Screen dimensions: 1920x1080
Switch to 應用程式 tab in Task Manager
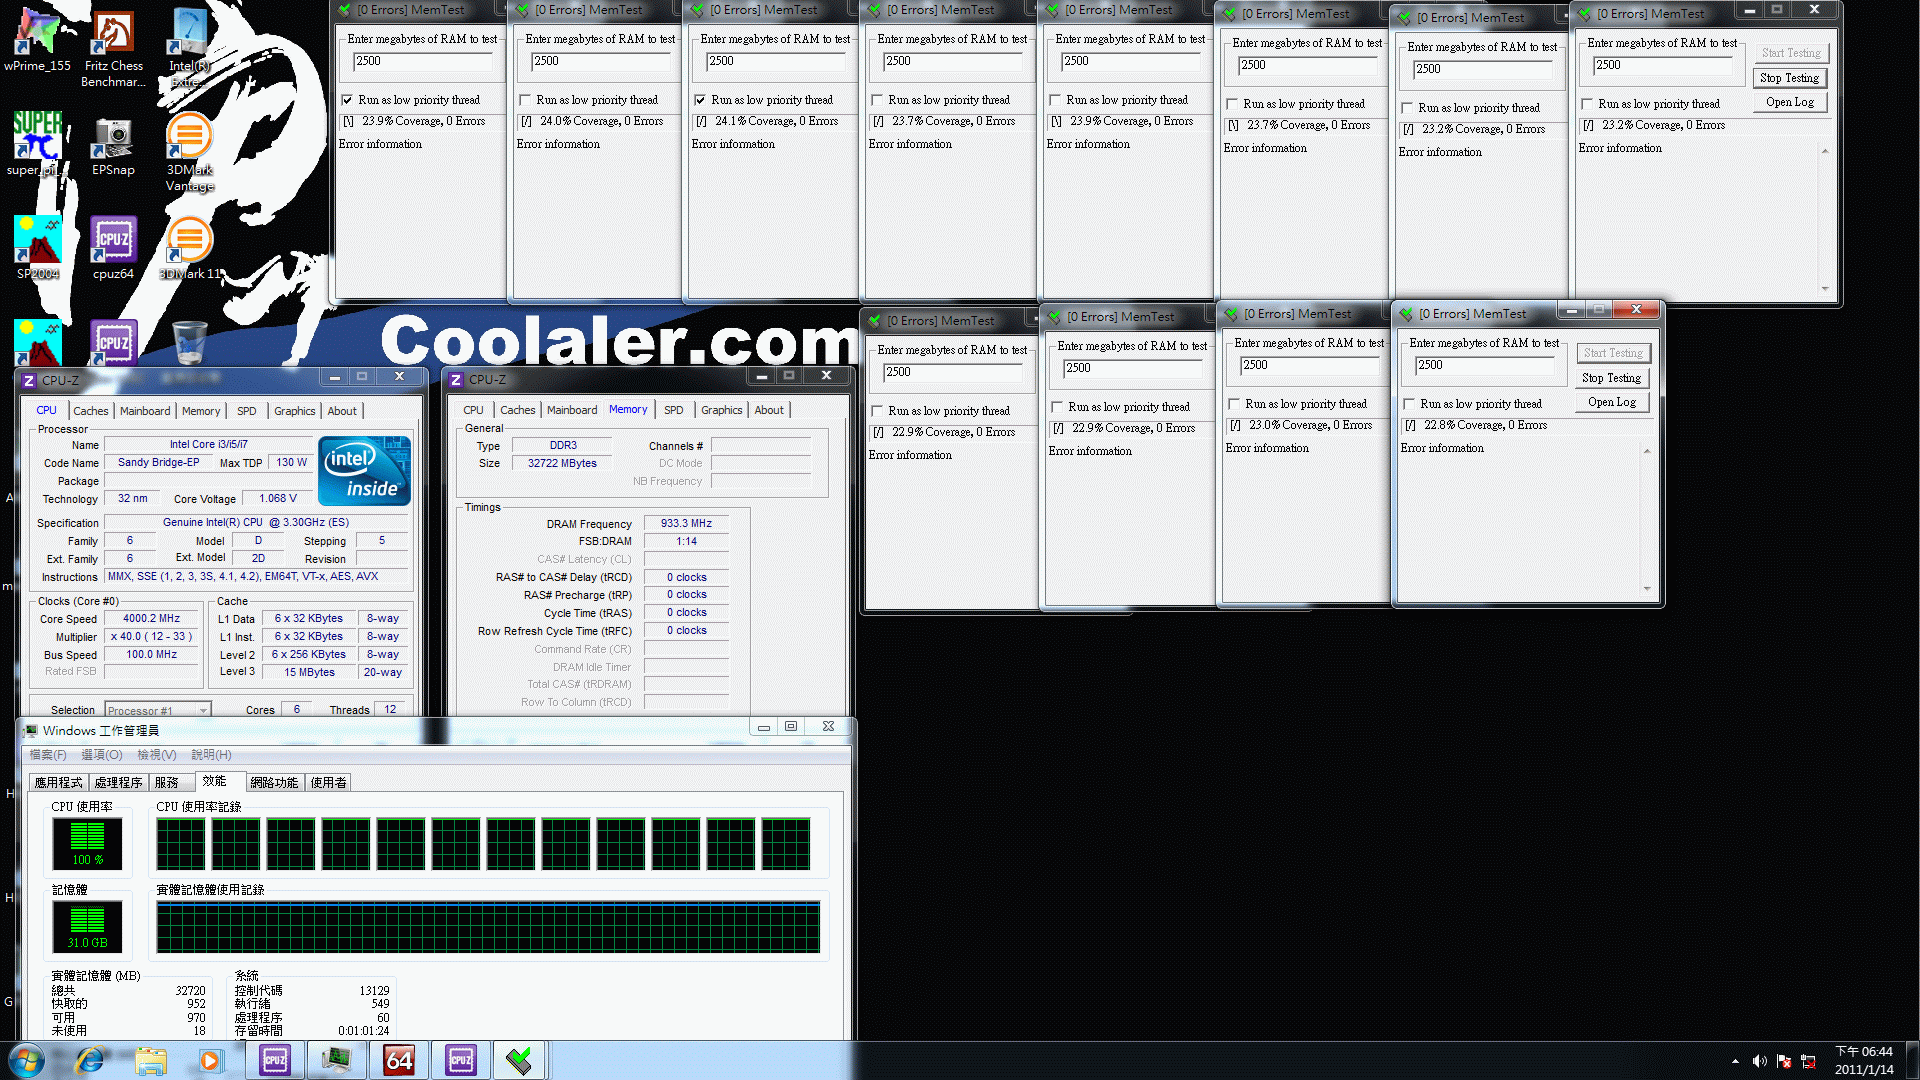59,783
